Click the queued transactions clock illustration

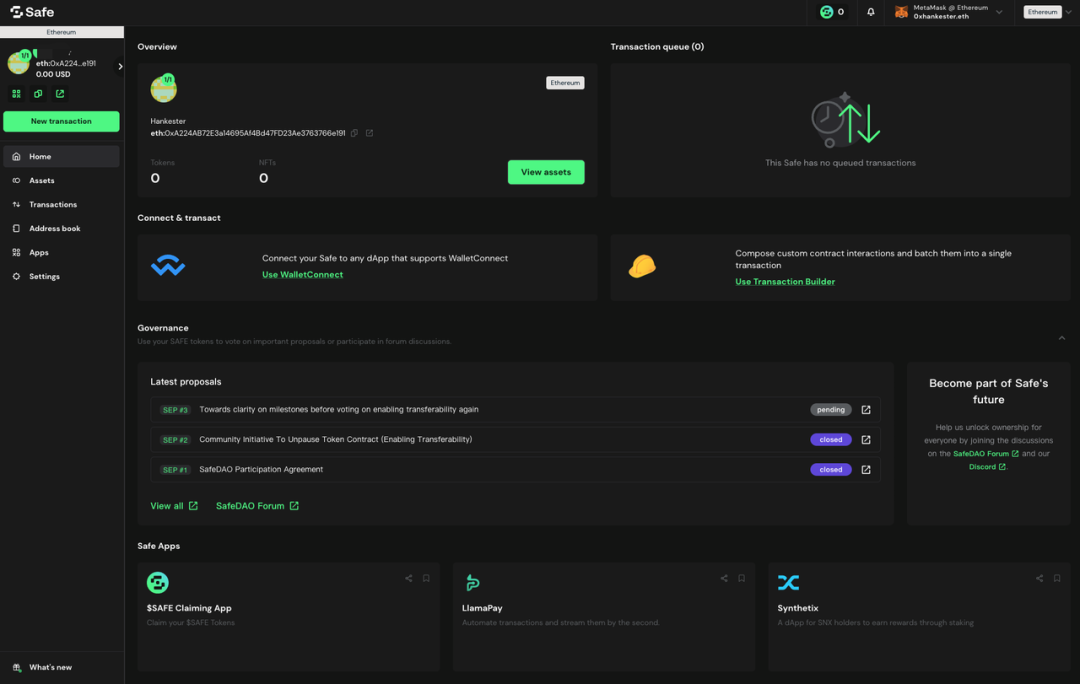[845, 121]
